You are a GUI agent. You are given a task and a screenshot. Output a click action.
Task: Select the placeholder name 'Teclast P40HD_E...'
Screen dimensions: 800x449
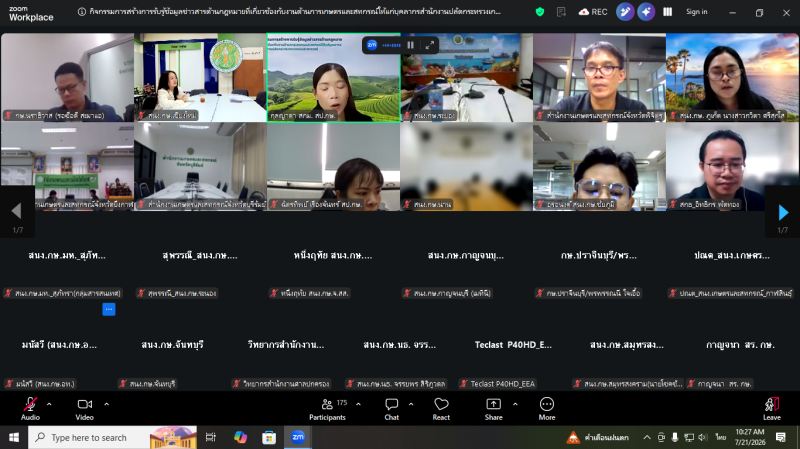click(513, 345)
